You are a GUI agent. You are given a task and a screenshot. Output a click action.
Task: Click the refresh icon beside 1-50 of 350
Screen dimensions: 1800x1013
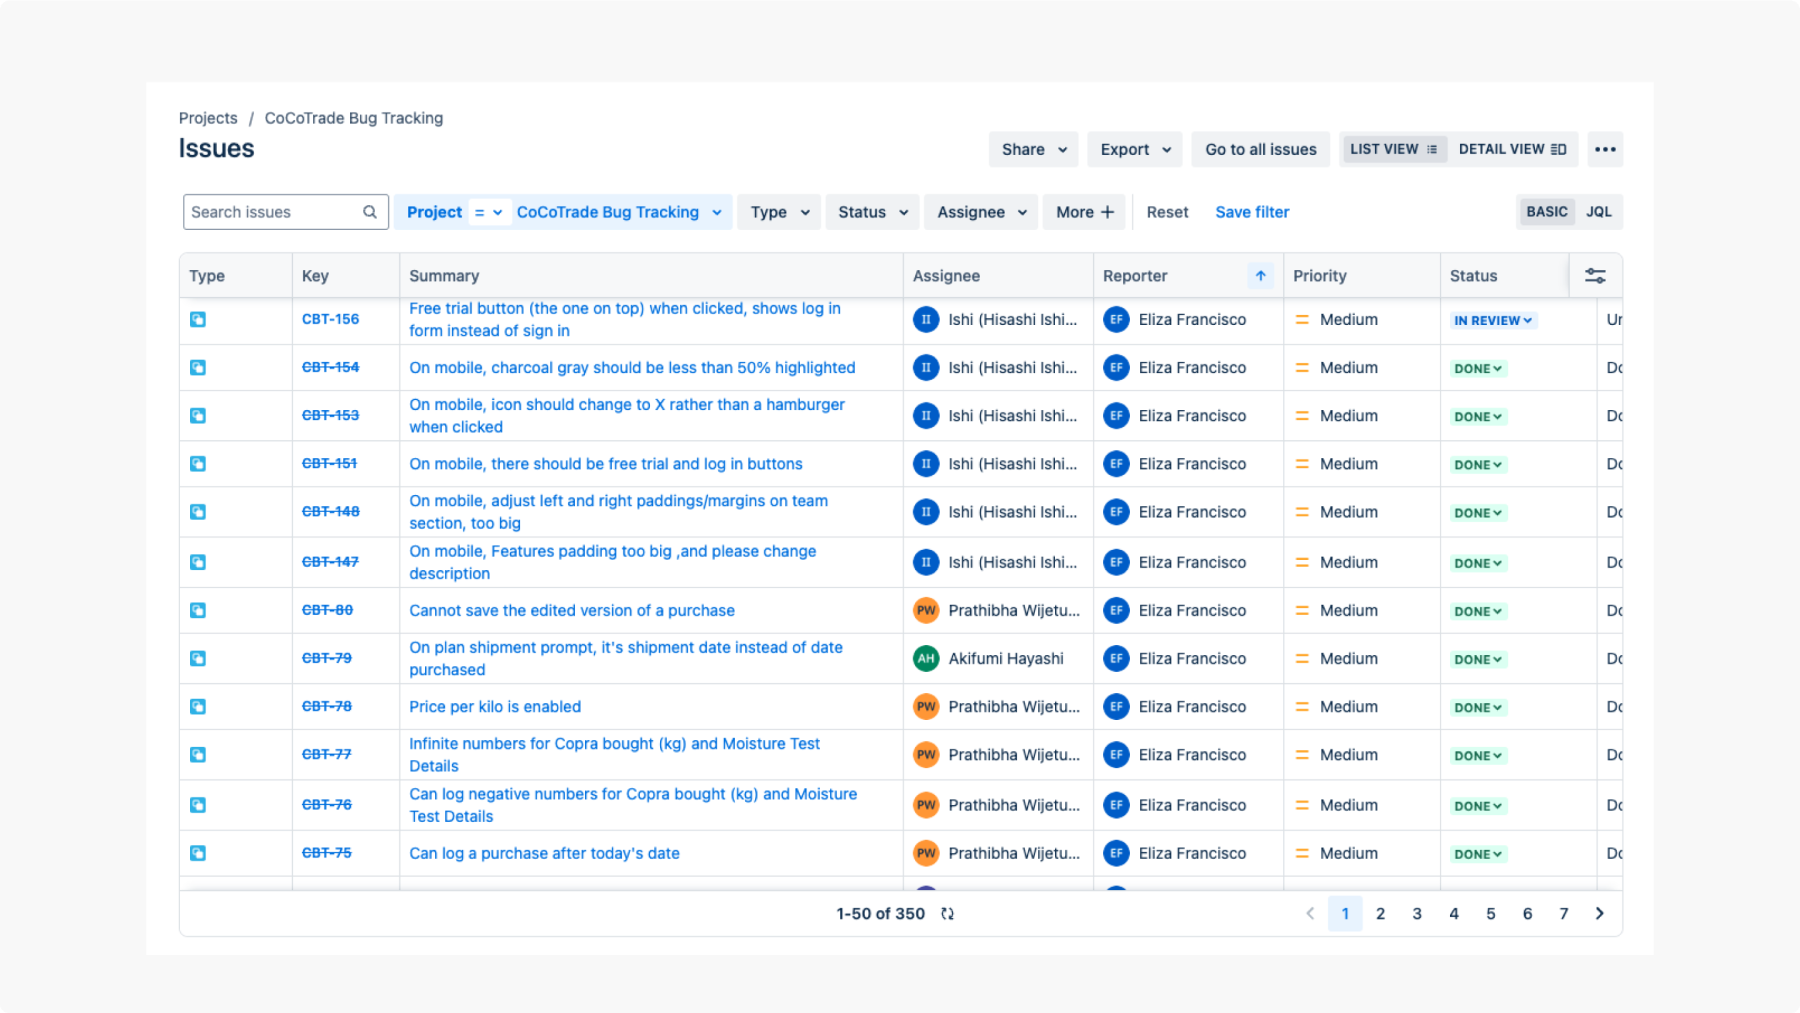pos(947,913)
